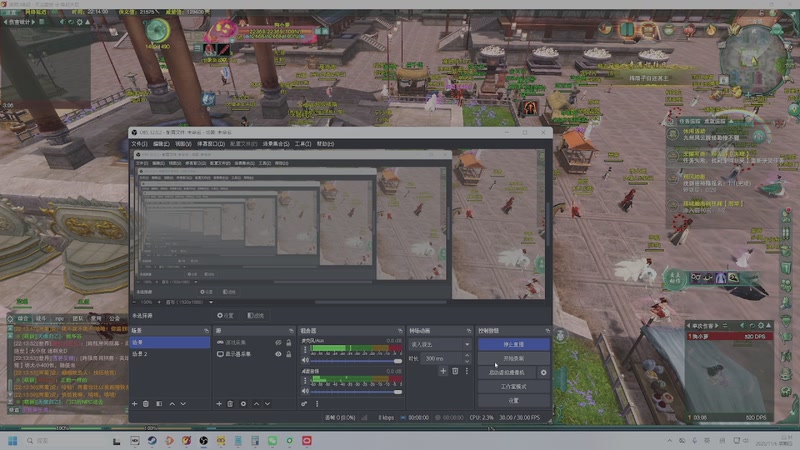Open transition properties three-dot menu

point(466,371)
